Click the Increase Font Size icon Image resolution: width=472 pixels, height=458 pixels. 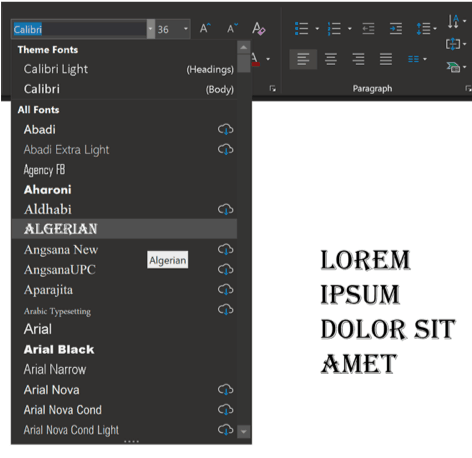[x=205, y=29]
